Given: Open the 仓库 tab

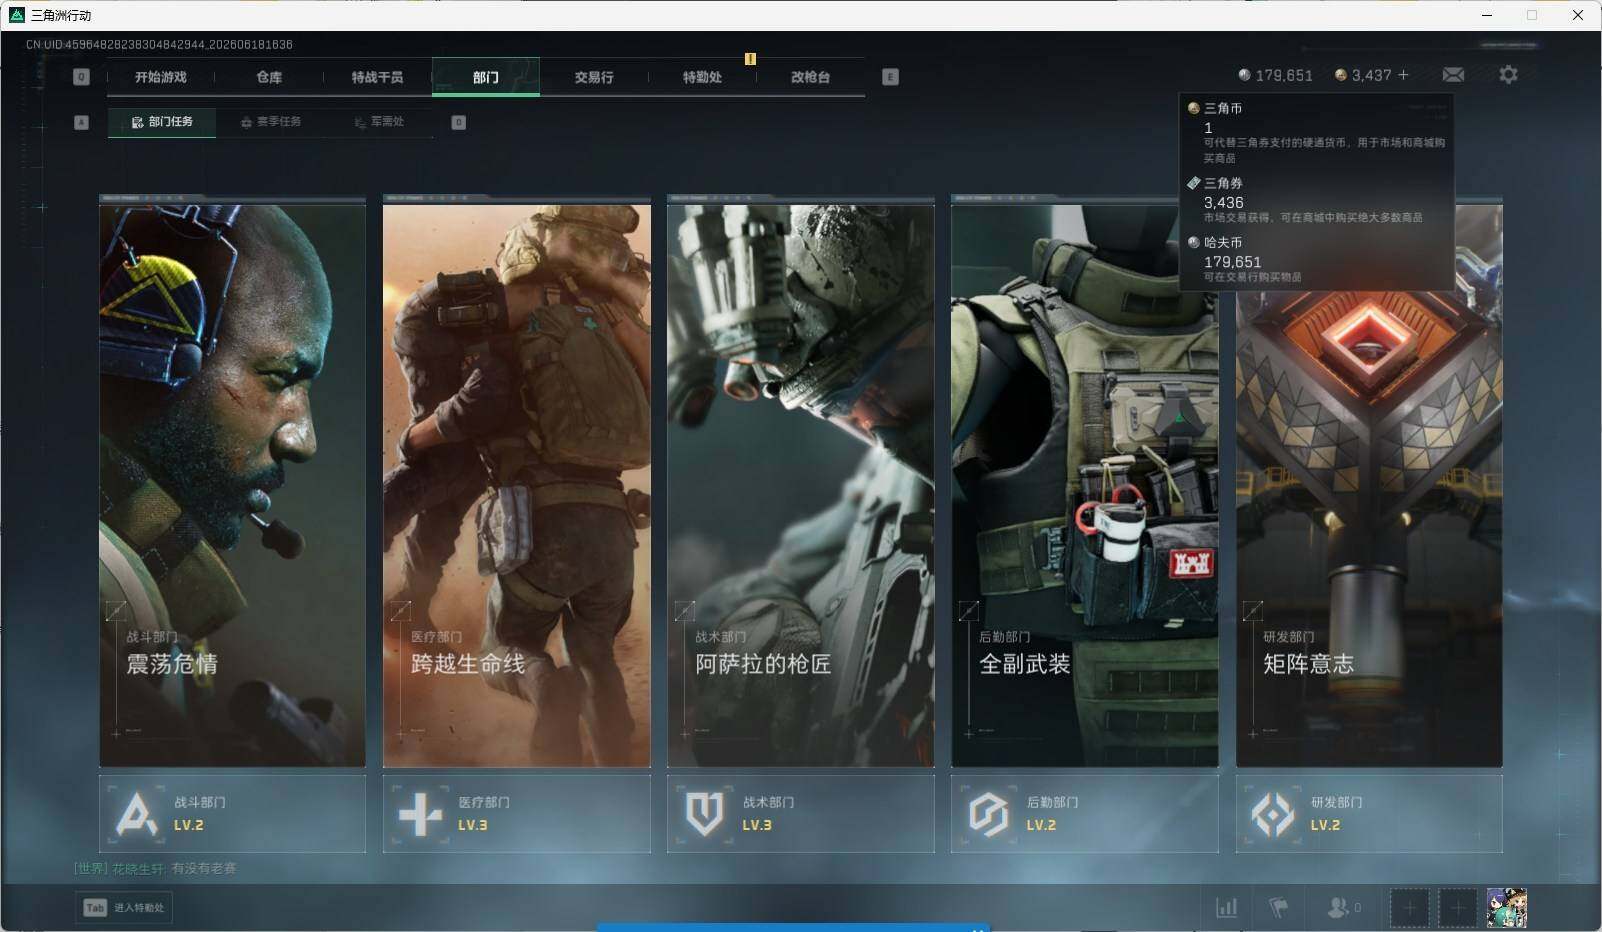Looking at the screenshot, I should [x=269, y=77].
